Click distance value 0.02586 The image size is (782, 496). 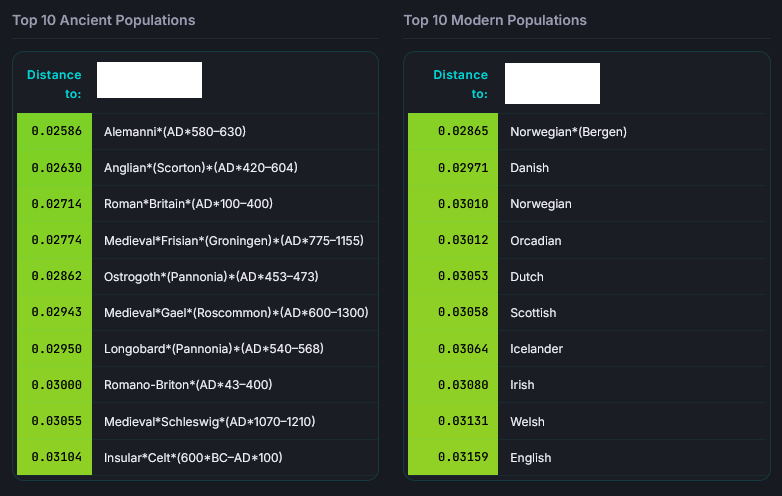(56, 131)
